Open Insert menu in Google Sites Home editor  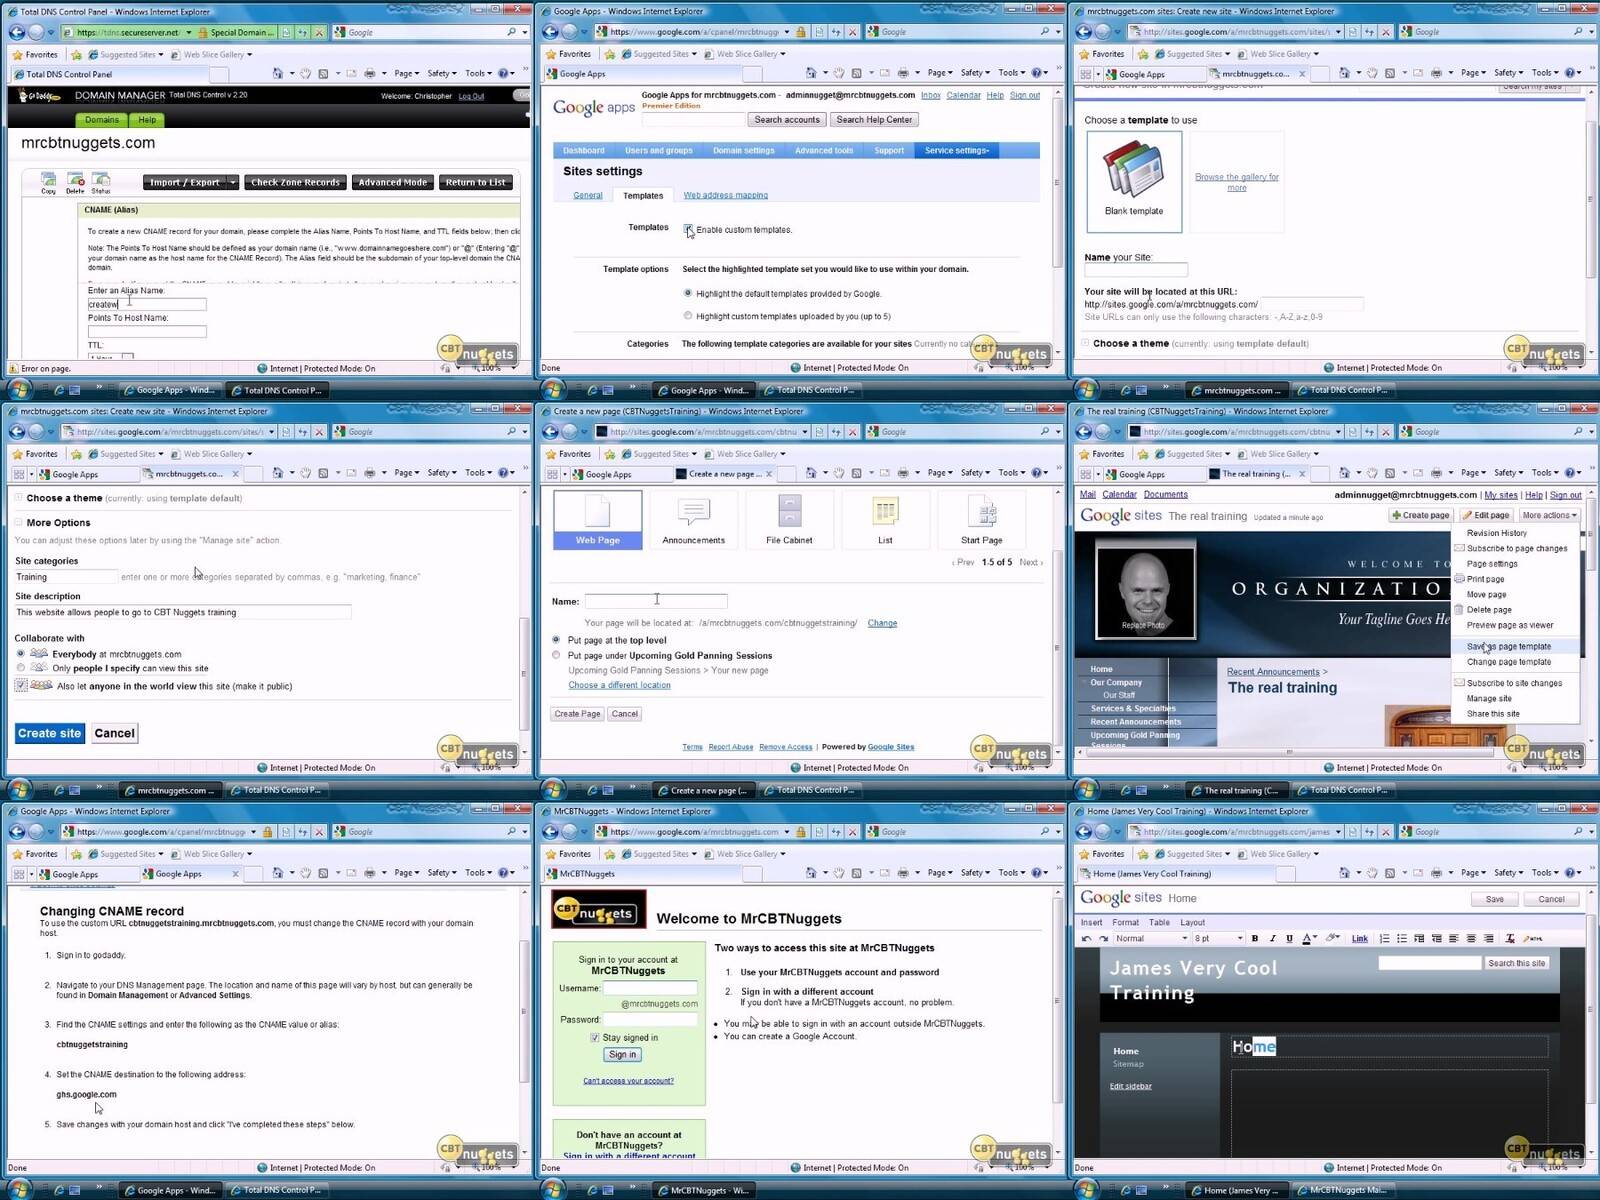[x=1091, y=922]
